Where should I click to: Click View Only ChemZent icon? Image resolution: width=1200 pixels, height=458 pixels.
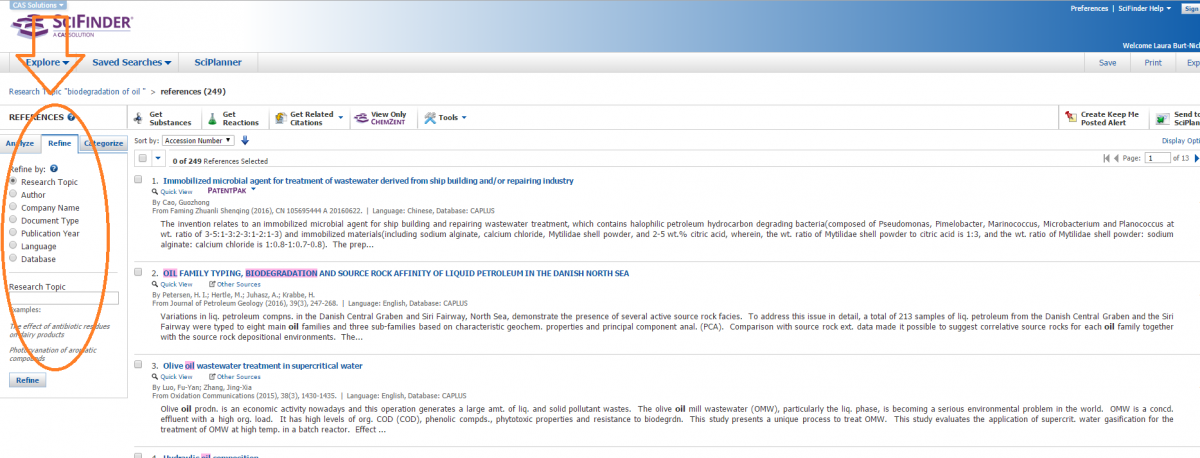[361, 118]
